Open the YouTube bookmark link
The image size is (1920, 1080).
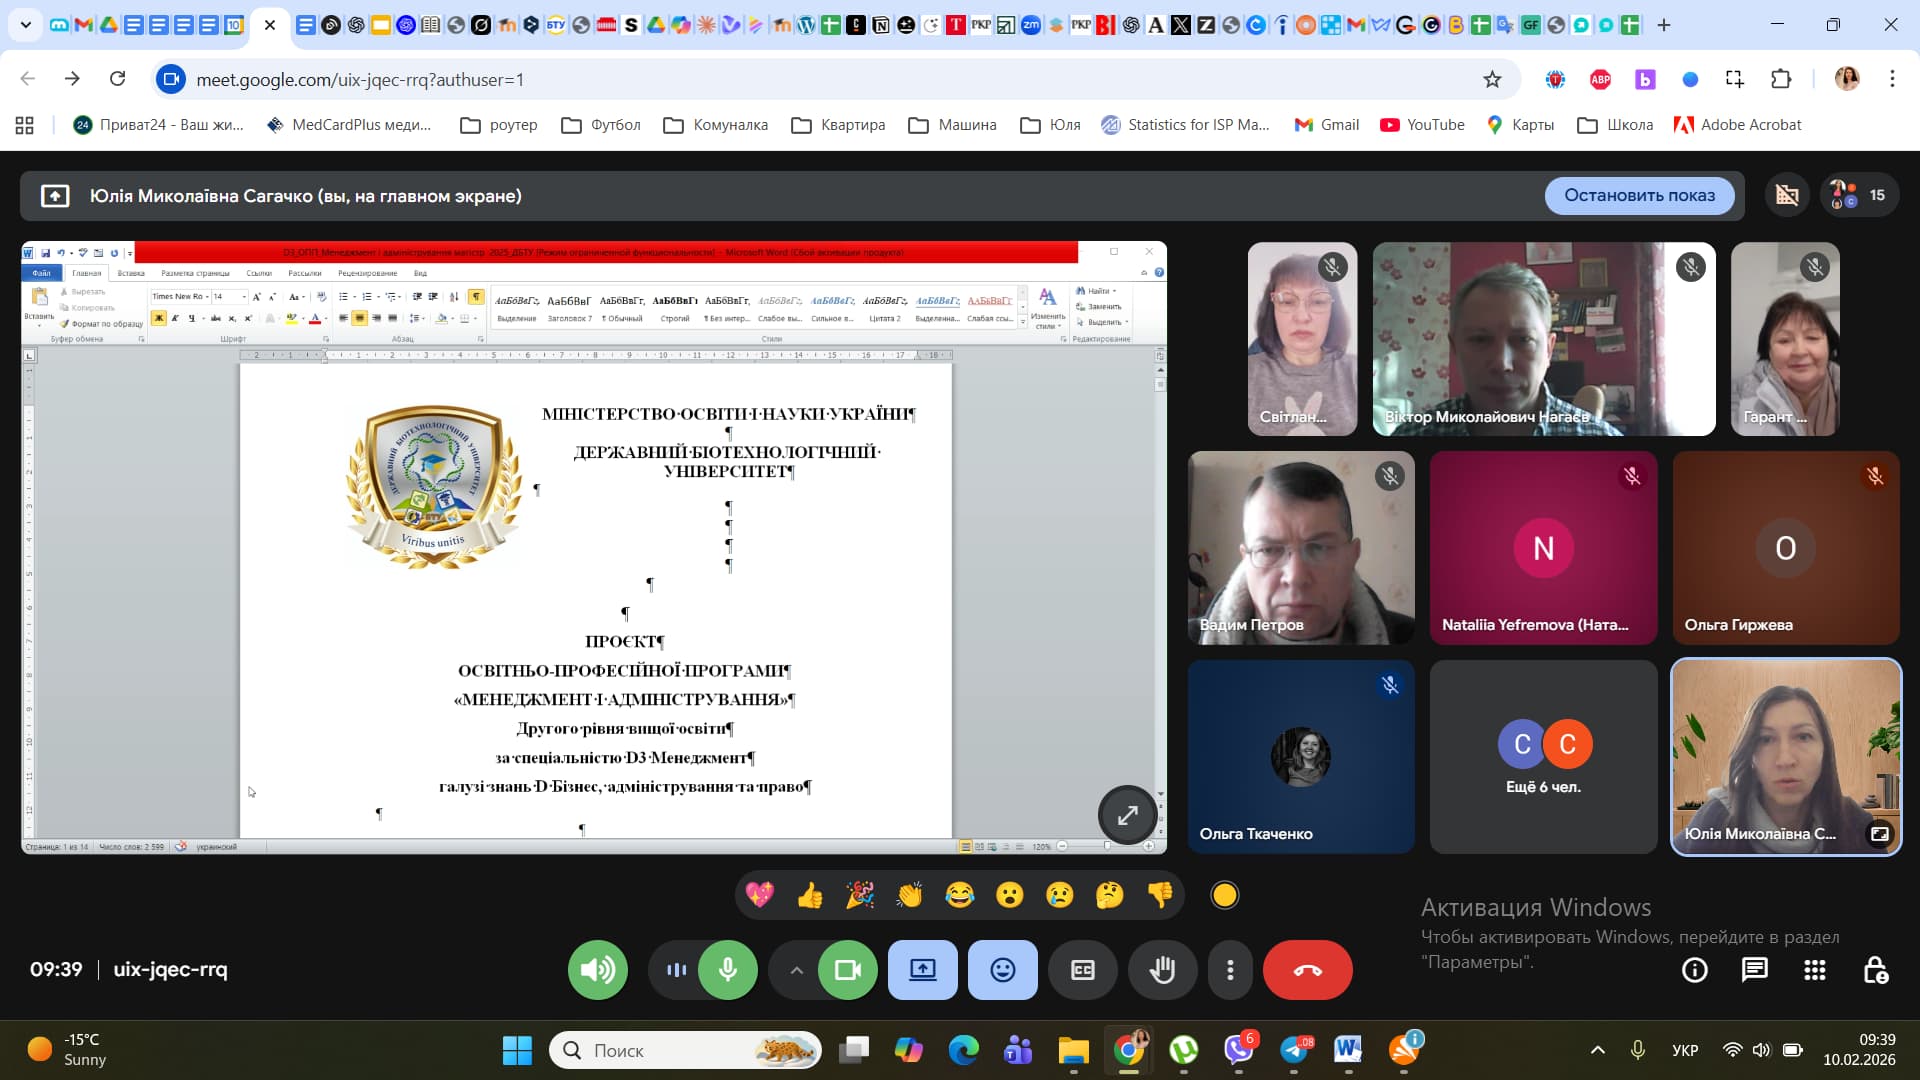(x=1422, y=125)
